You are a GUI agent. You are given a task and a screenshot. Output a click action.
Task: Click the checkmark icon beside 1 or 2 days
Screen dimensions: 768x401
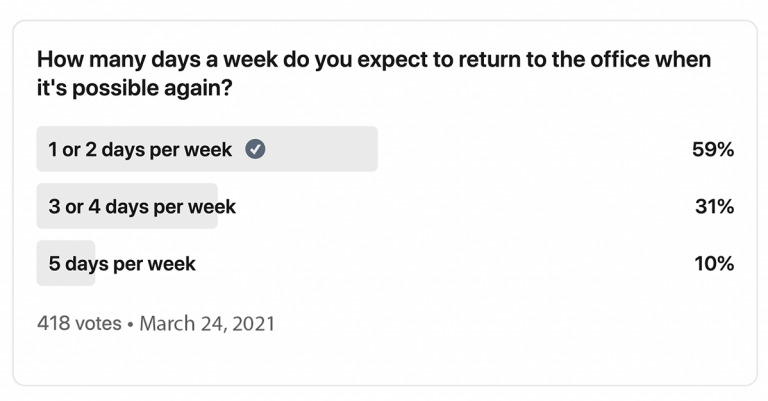coord(256,150)
